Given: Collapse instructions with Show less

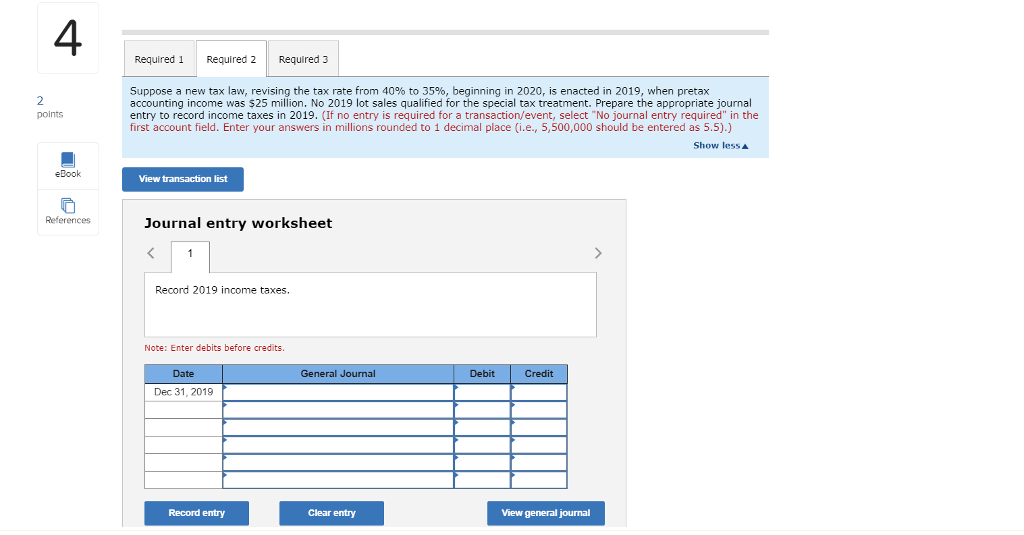Looking at the screenshot, I should pyautogui.click(x=720, y=146).
